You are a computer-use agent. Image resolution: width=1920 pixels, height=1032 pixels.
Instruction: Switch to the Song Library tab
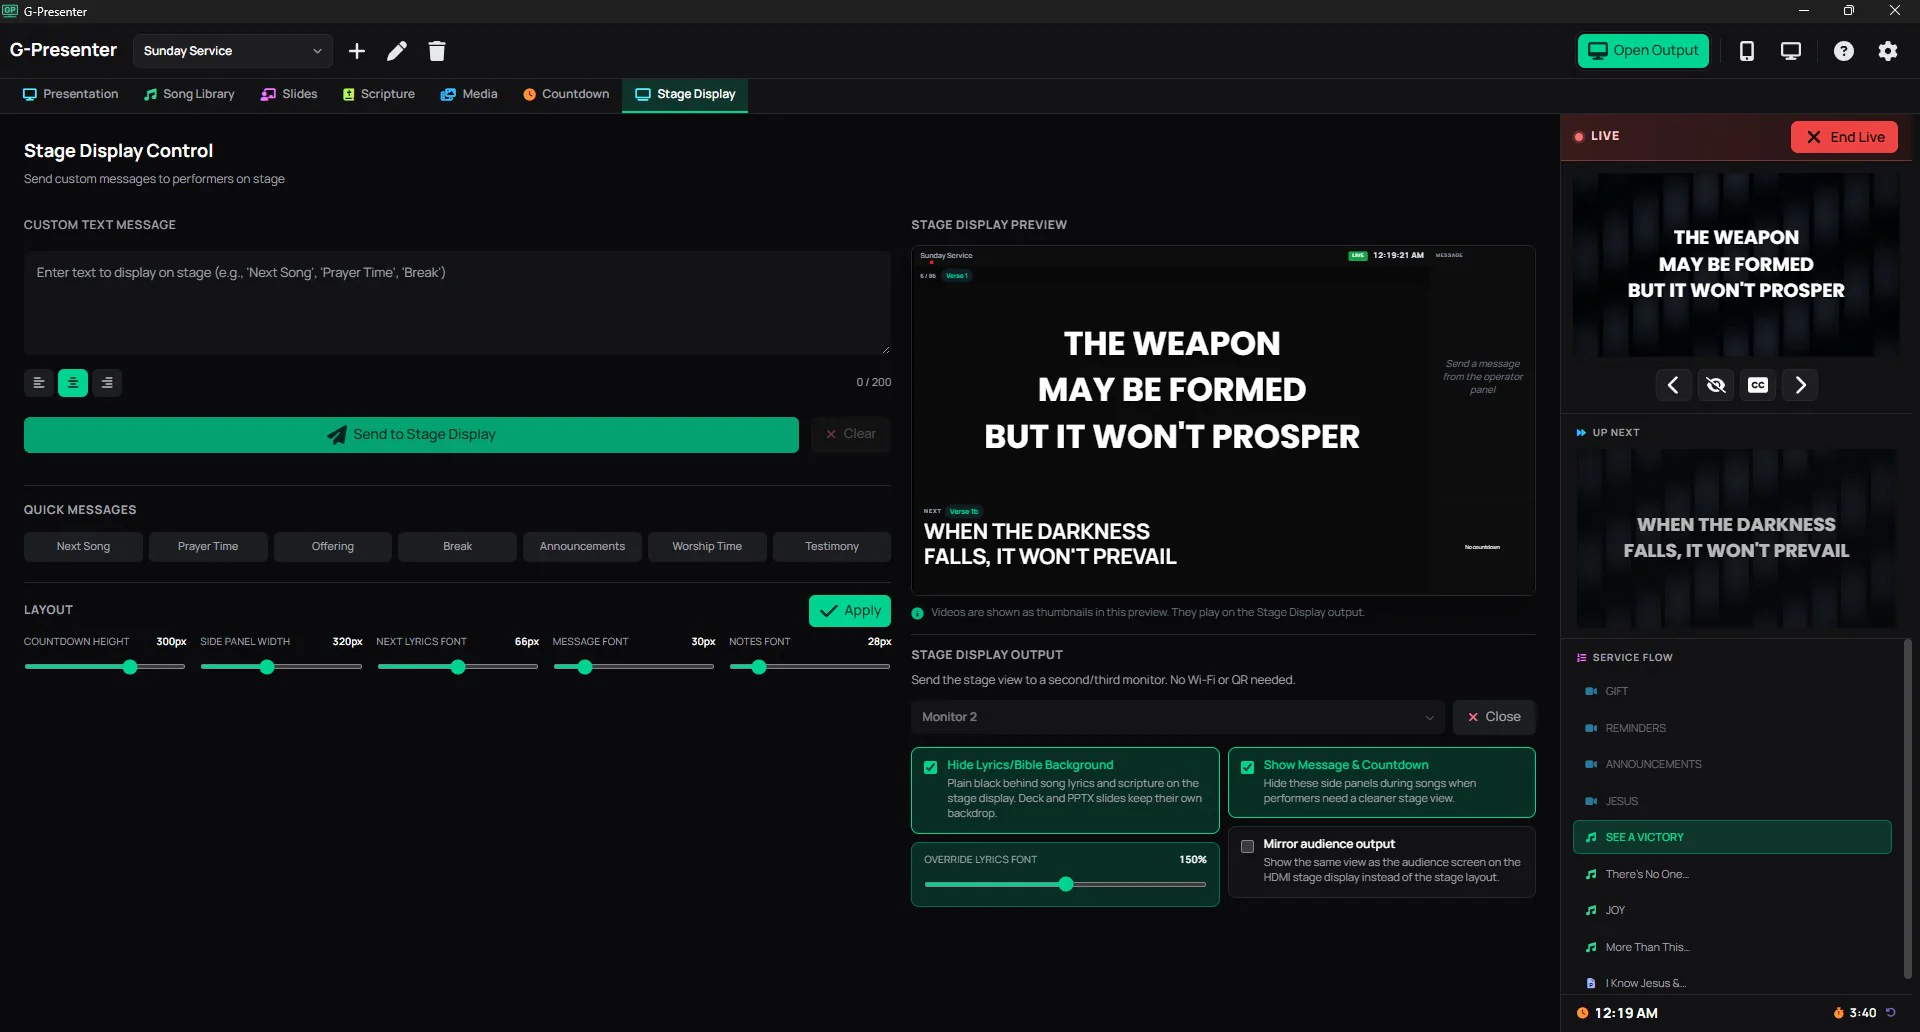click(x=189, y=94)
